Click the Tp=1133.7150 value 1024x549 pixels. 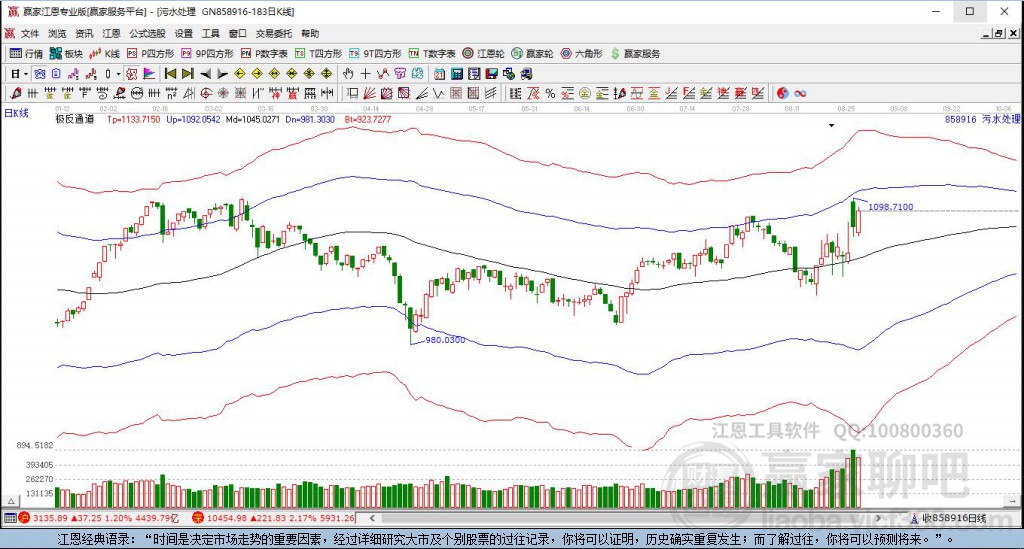coord(133,119)
